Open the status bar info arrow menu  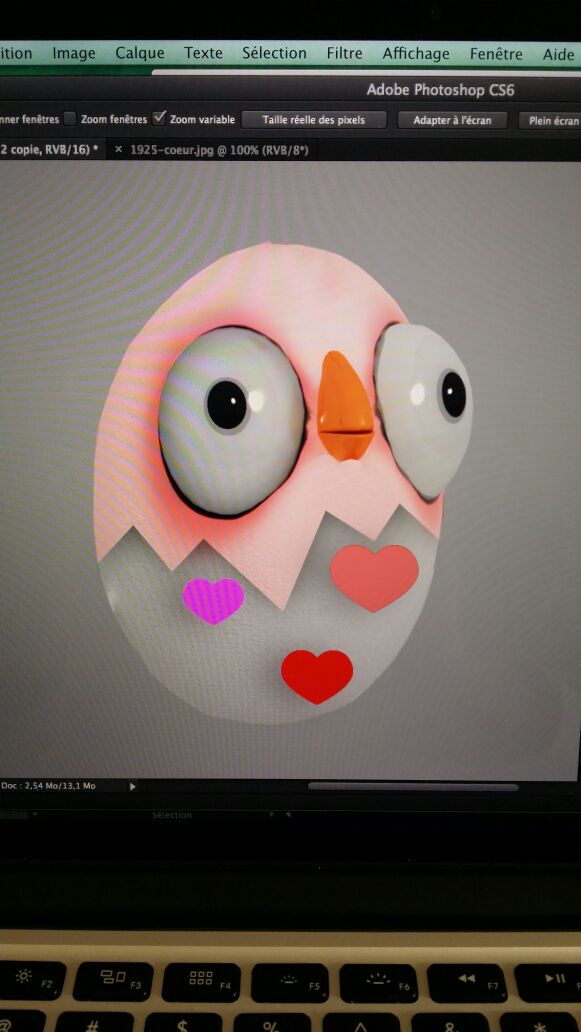pos(132,787)
